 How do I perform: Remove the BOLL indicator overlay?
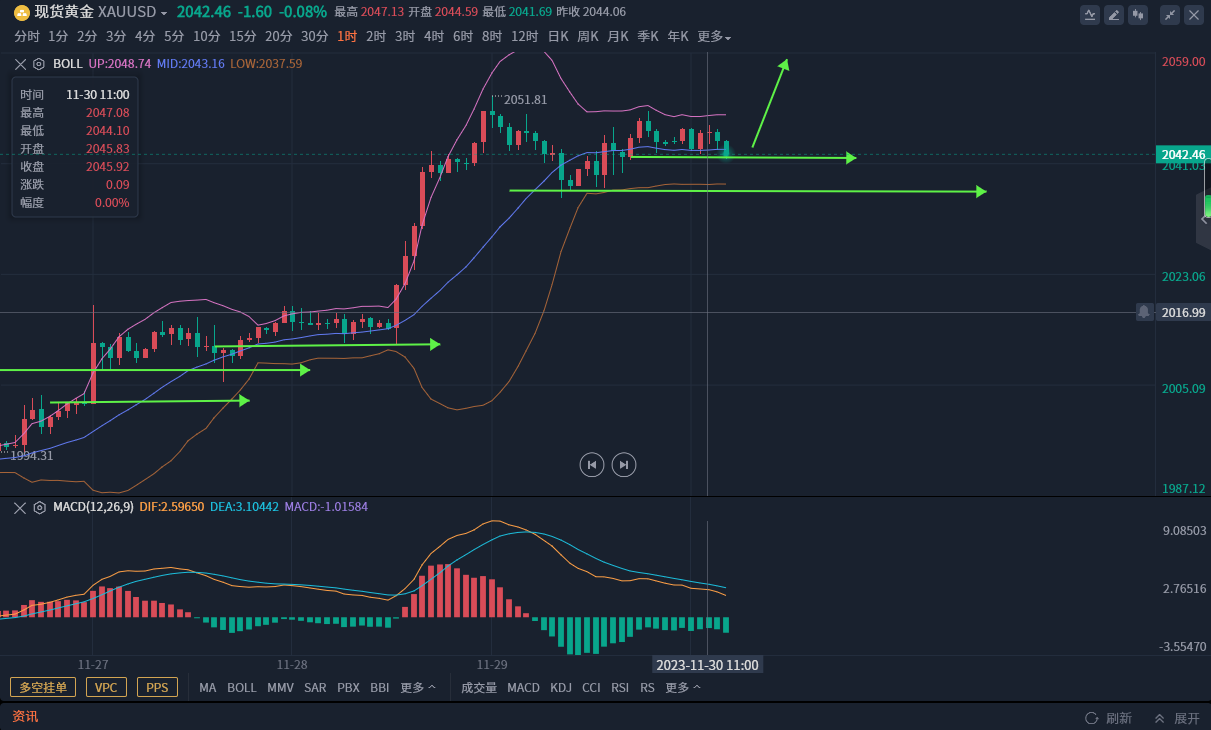(x=20, y=63)
